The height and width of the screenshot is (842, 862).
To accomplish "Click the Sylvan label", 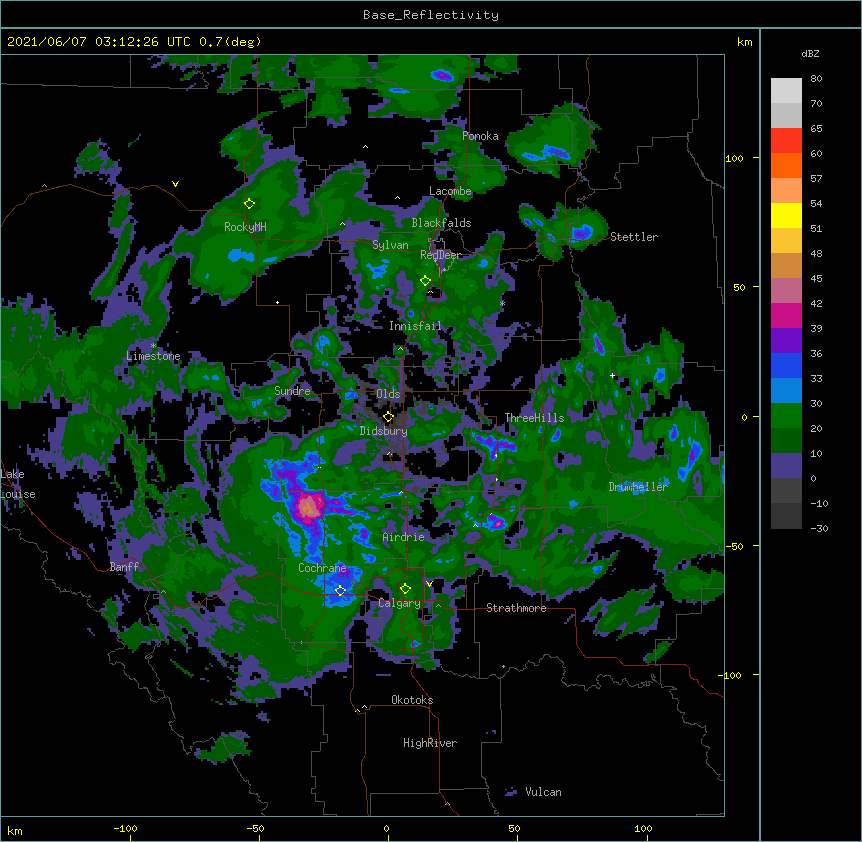I will 390,245.
